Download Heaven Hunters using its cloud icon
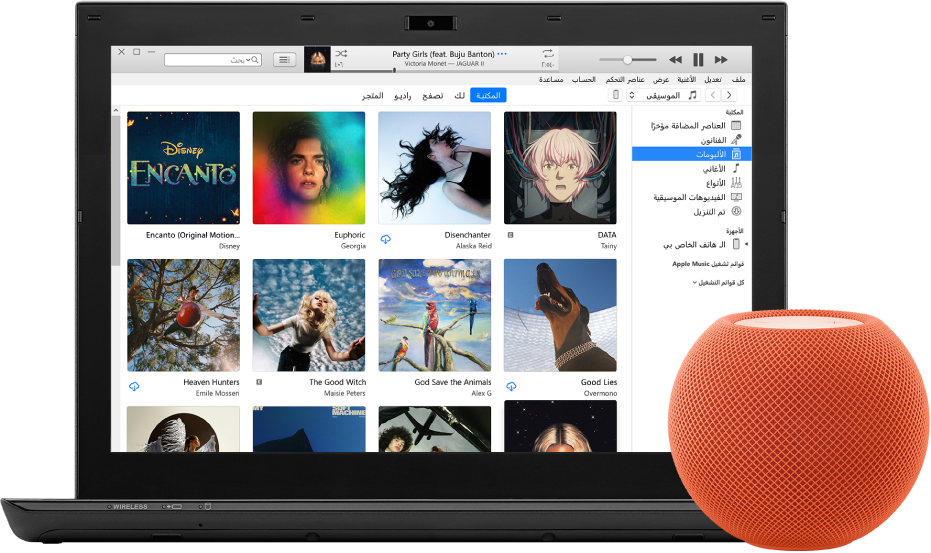 [134, 387]
